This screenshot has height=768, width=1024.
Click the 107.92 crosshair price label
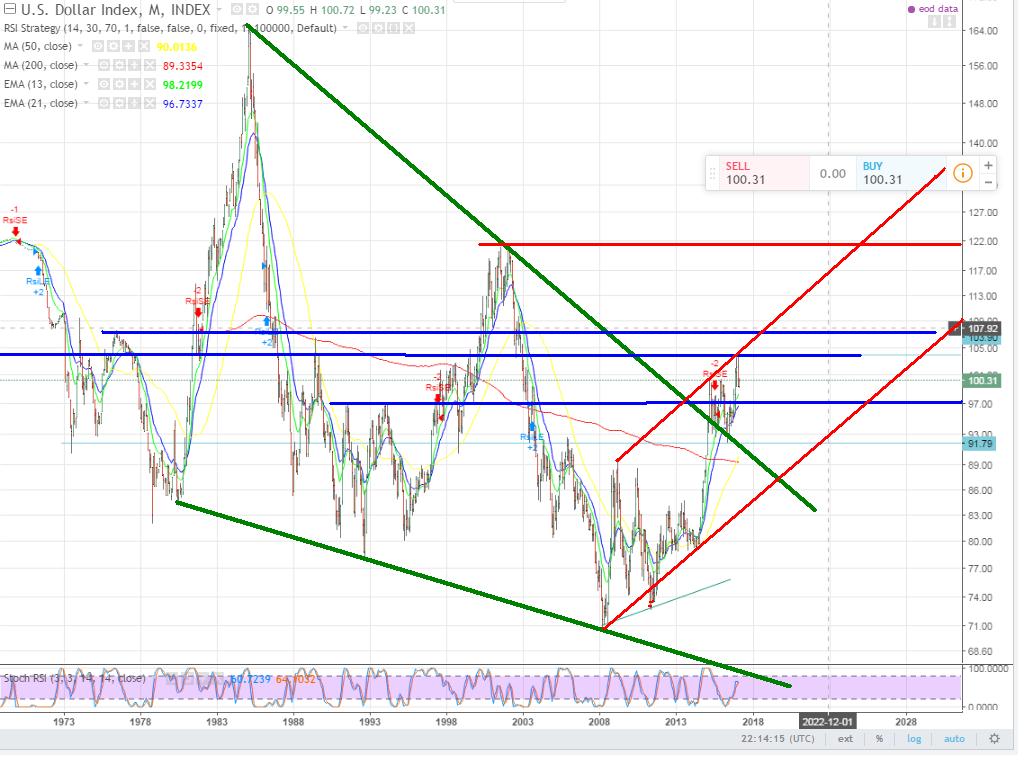pyautogui.click(x=982, y=328)
